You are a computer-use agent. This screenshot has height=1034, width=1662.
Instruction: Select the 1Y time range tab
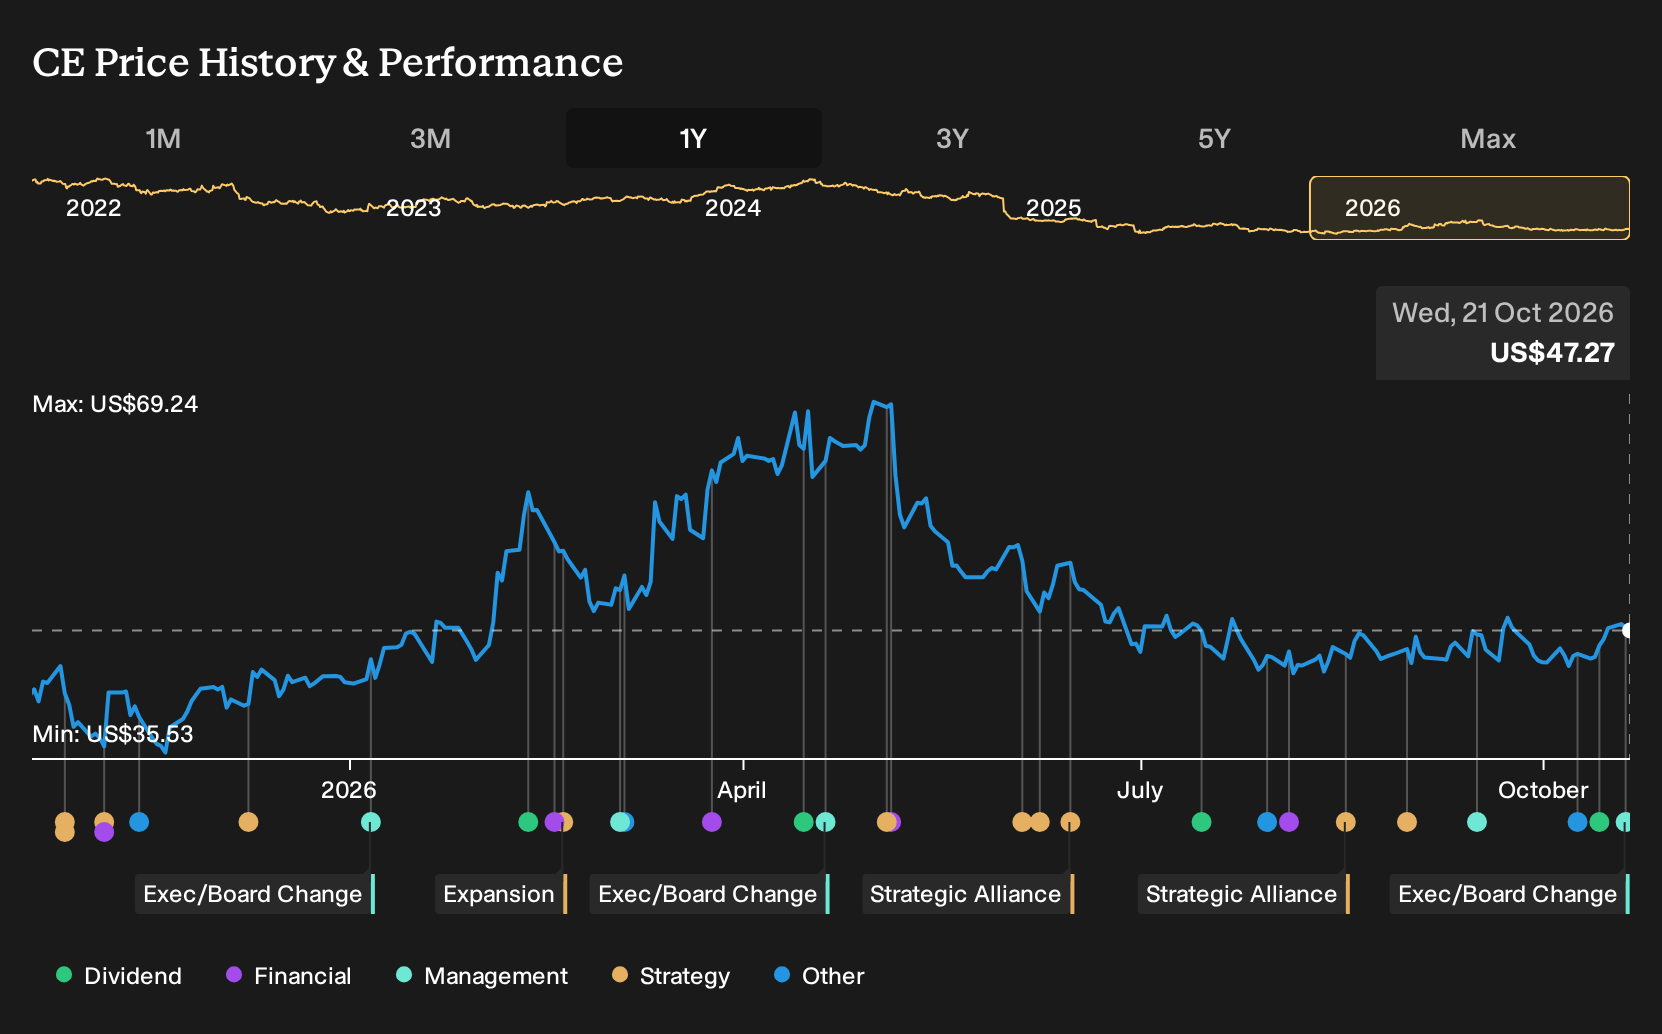tap(694, 138)
